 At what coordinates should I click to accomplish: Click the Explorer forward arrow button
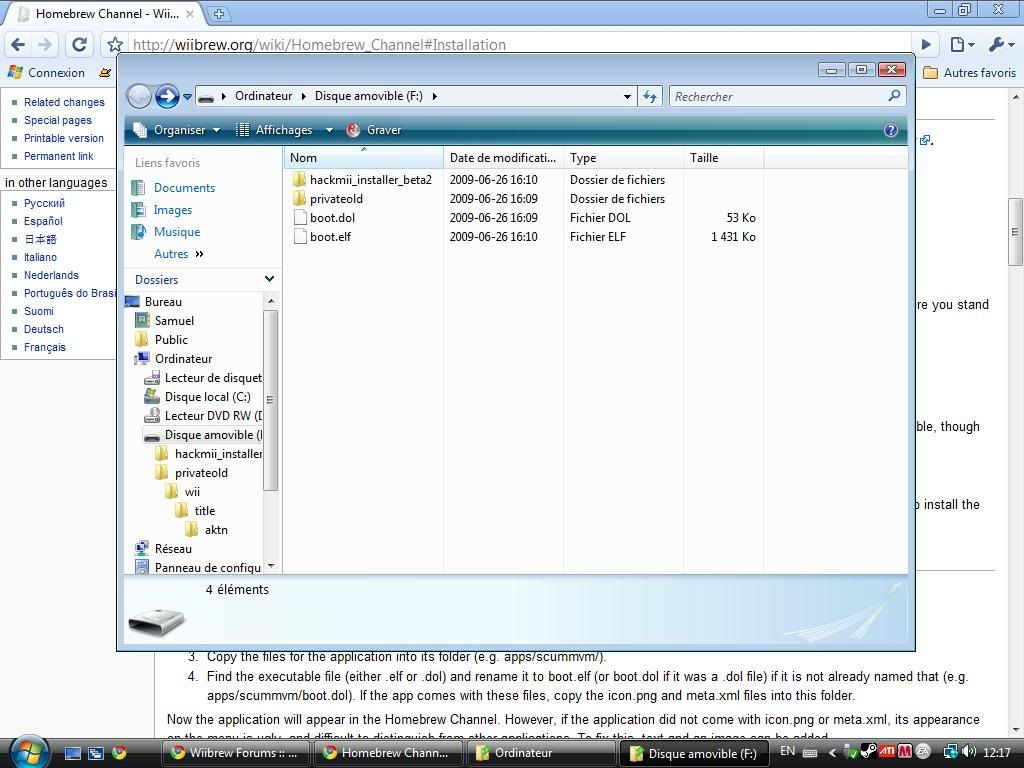coord(167,97)
